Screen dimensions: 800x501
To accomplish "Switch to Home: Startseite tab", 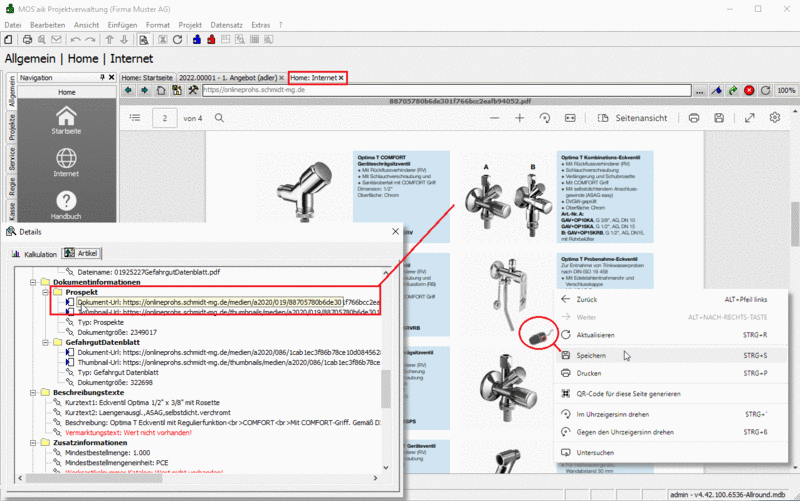I will tap(147, 78).
